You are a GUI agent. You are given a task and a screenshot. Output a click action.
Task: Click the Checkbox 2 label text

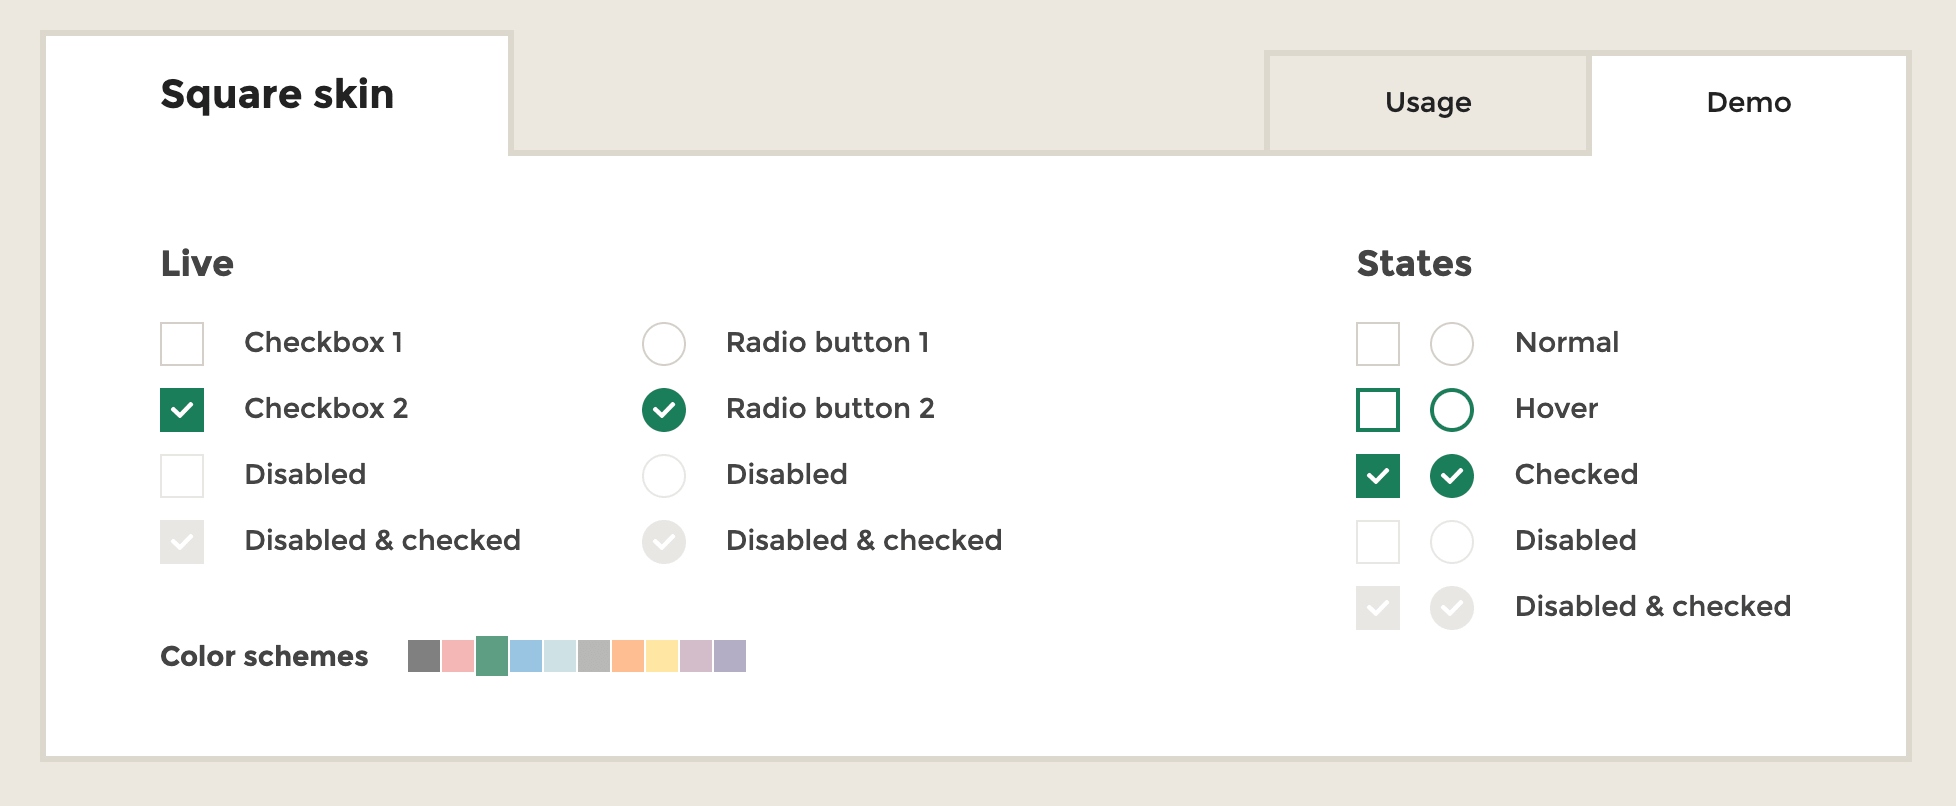pos(326,408)
